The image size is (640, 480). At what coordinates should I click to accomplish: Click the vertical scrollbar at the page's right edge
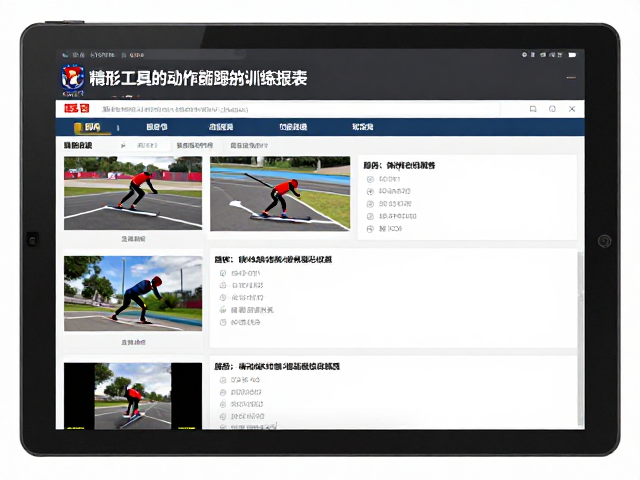[580, 339]
